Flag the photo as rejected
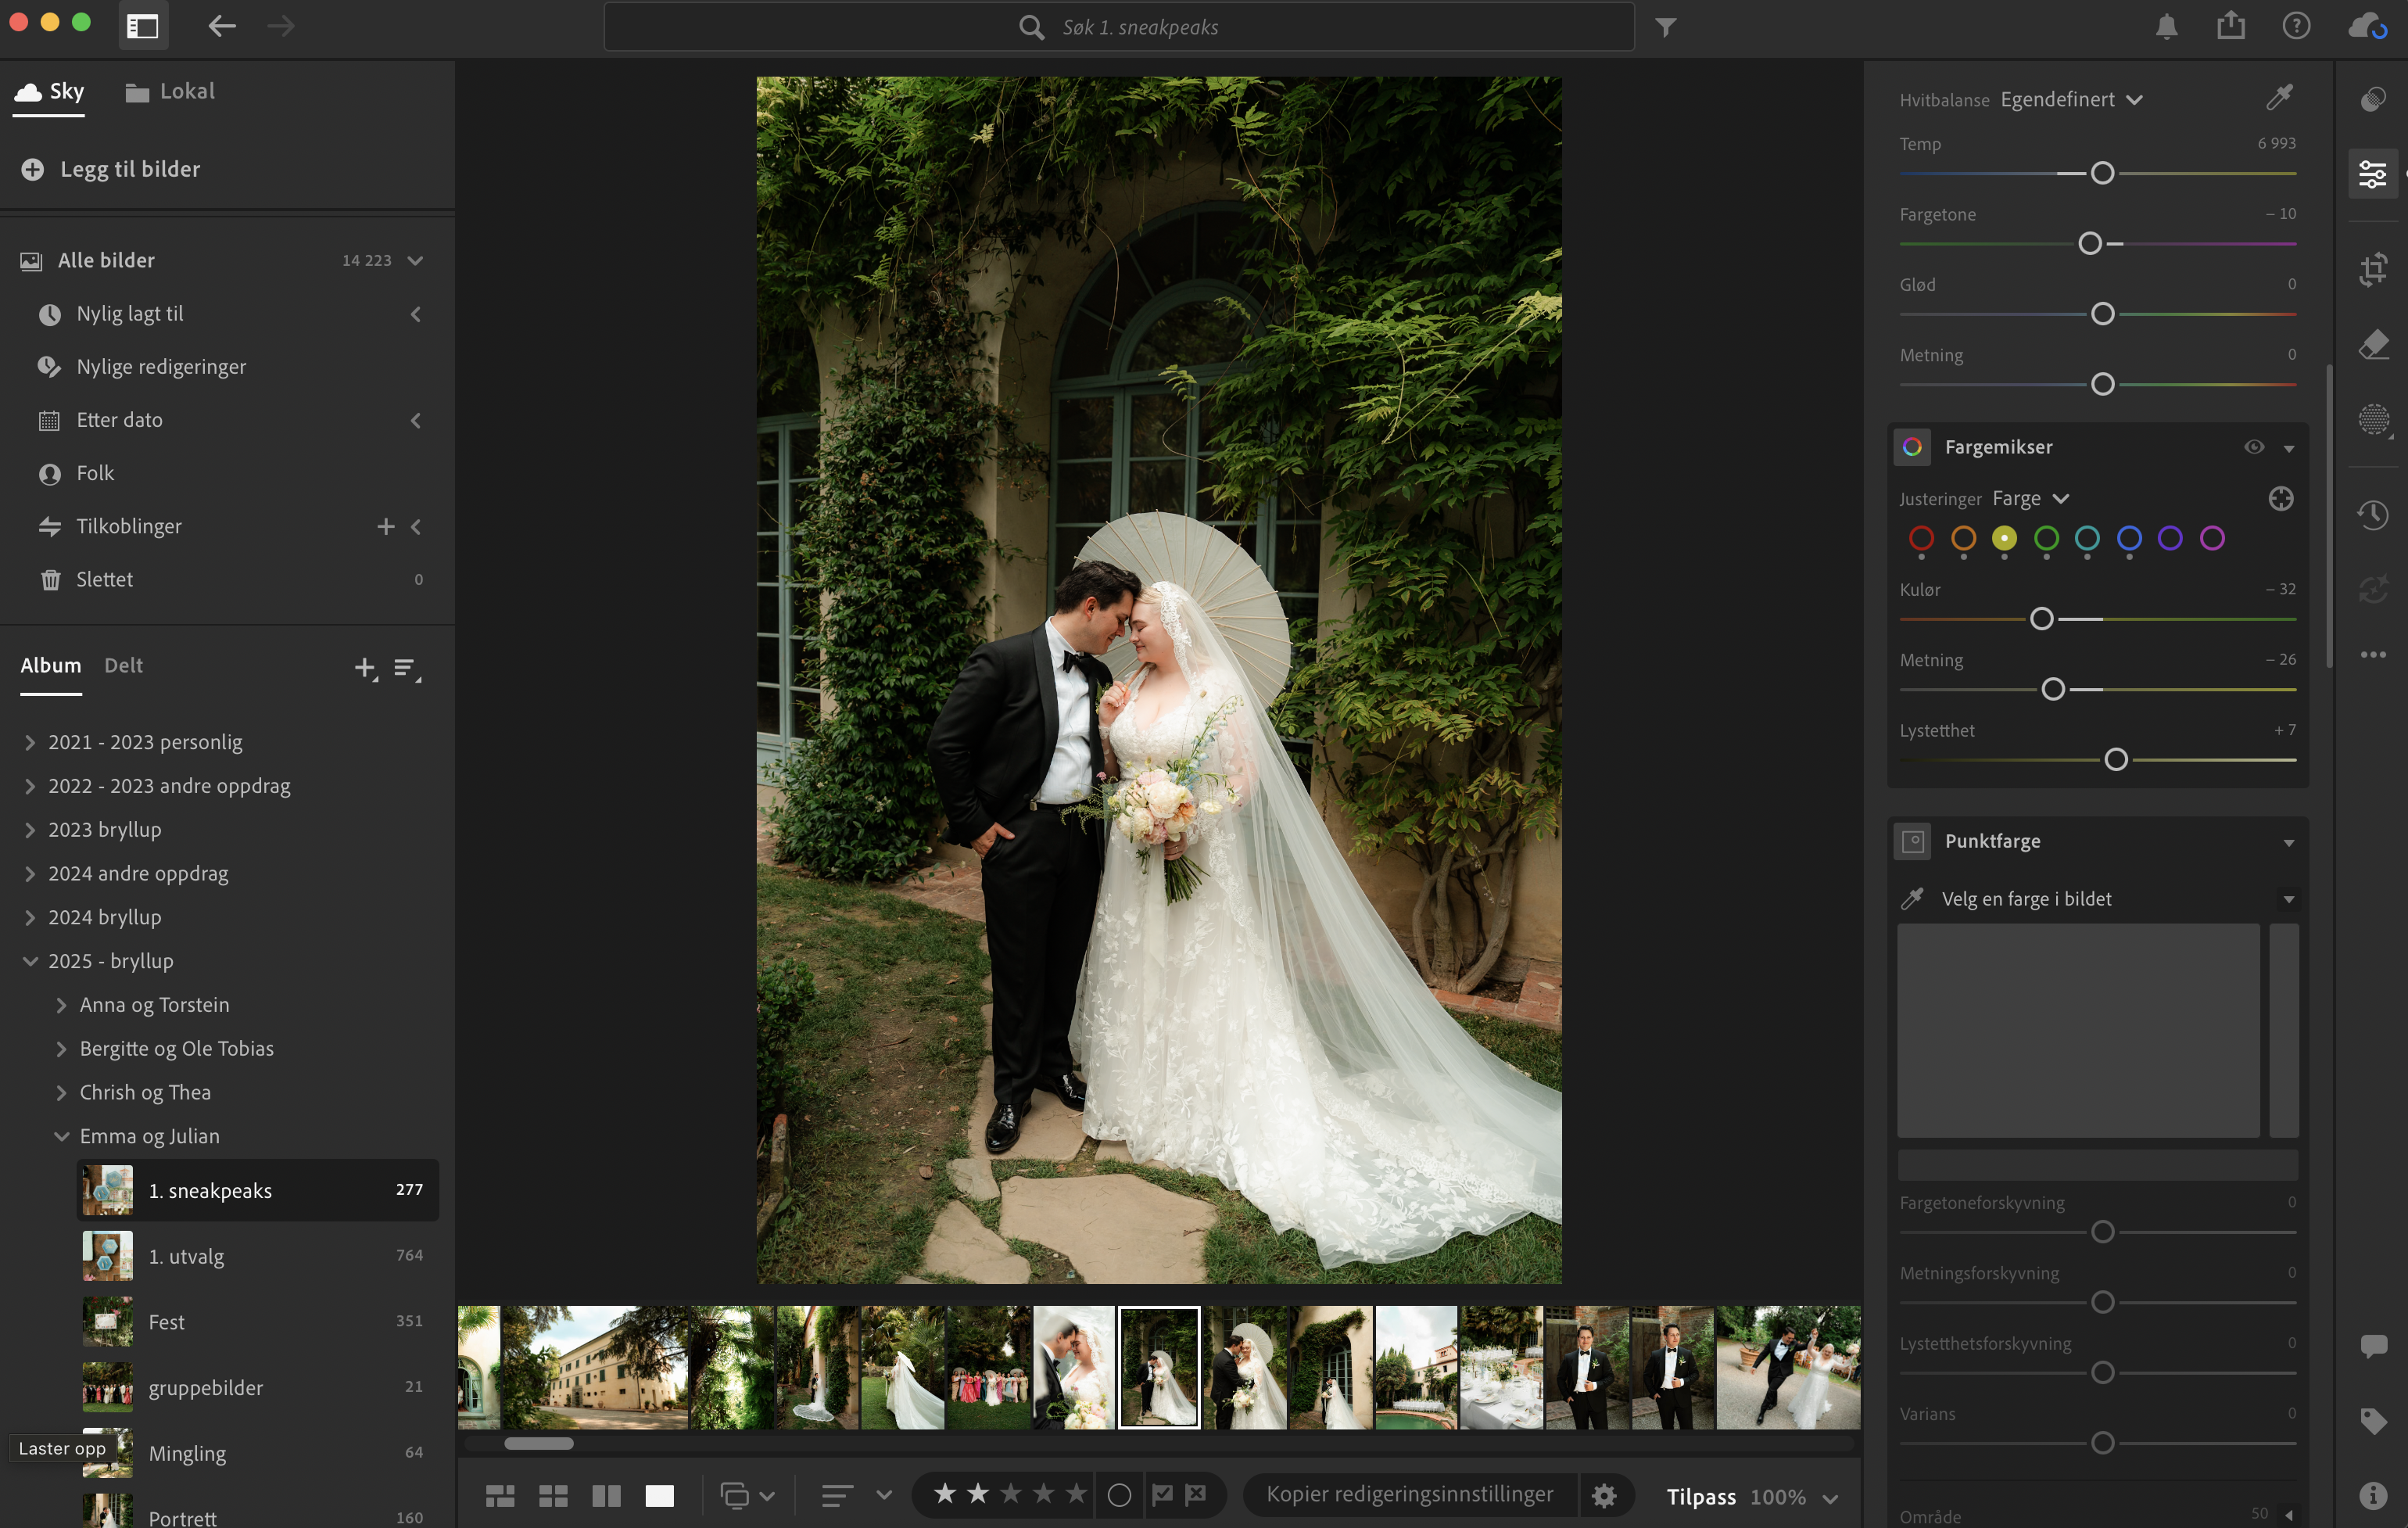The height and width of the screenshot is (1528, 2408). [x=1196, y=1494]
